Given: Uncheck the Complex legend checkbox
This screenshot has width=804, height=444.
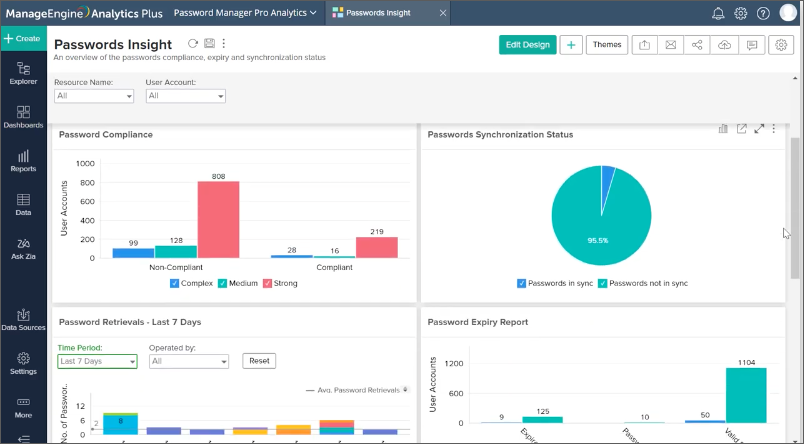Looking at the screenshot, I should coord(174,283).
